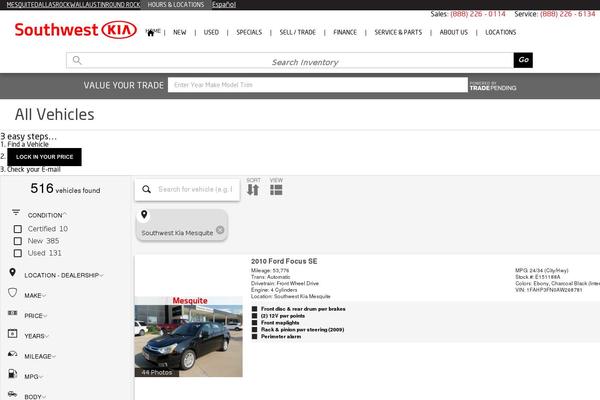Click the fuel pump icon beside MPG

pyautogui.click(x=13, y=374)
